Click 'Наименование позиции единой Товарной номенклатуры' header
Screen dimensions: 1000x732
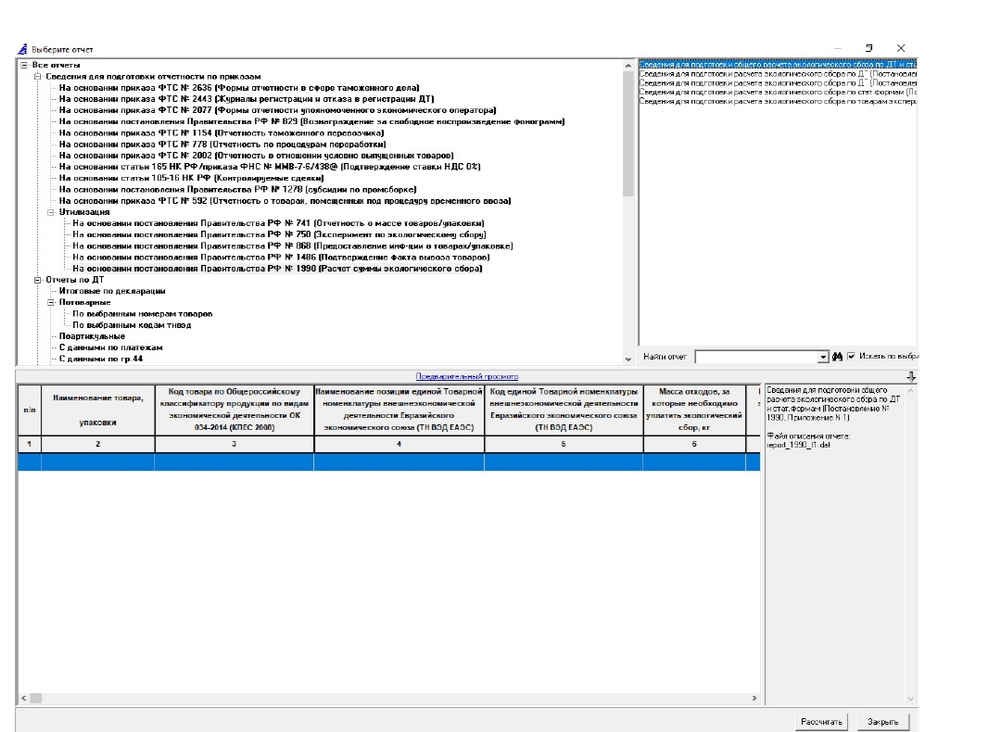click(x=399, y=410)
